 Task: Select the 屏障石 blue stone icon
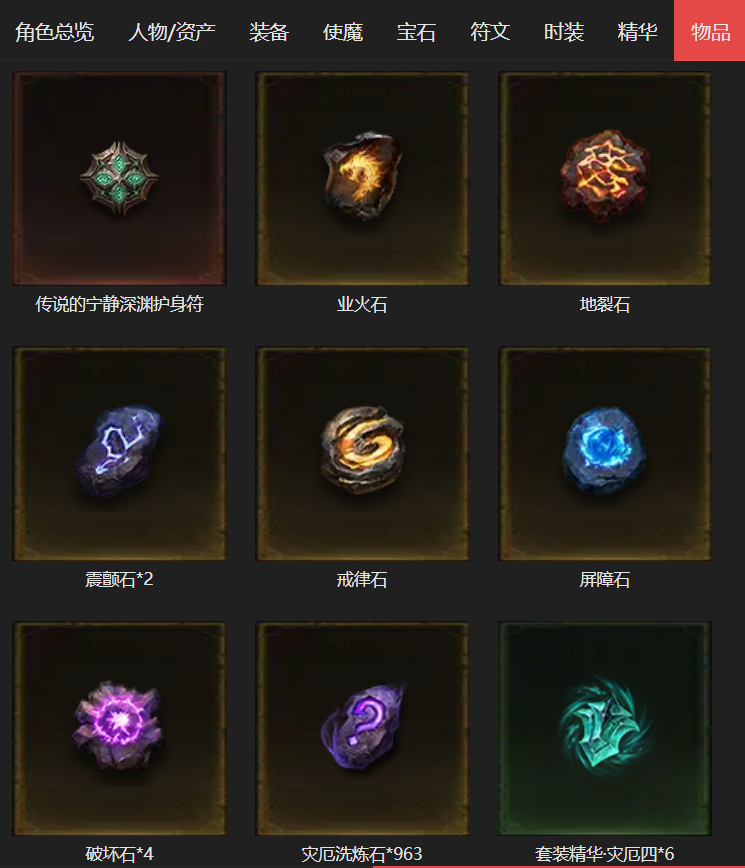click(604, 451)
